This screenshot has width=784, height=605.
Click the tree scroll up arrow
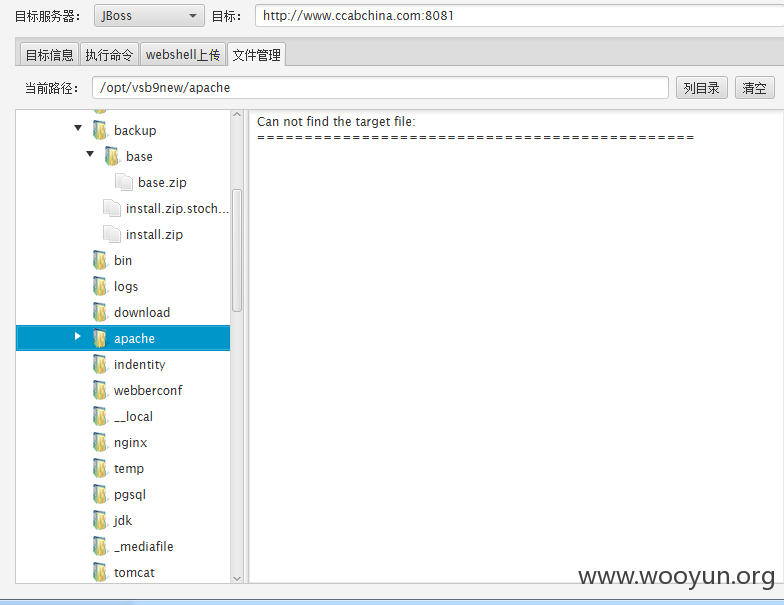pyautogui.click(x=237, y=114)
